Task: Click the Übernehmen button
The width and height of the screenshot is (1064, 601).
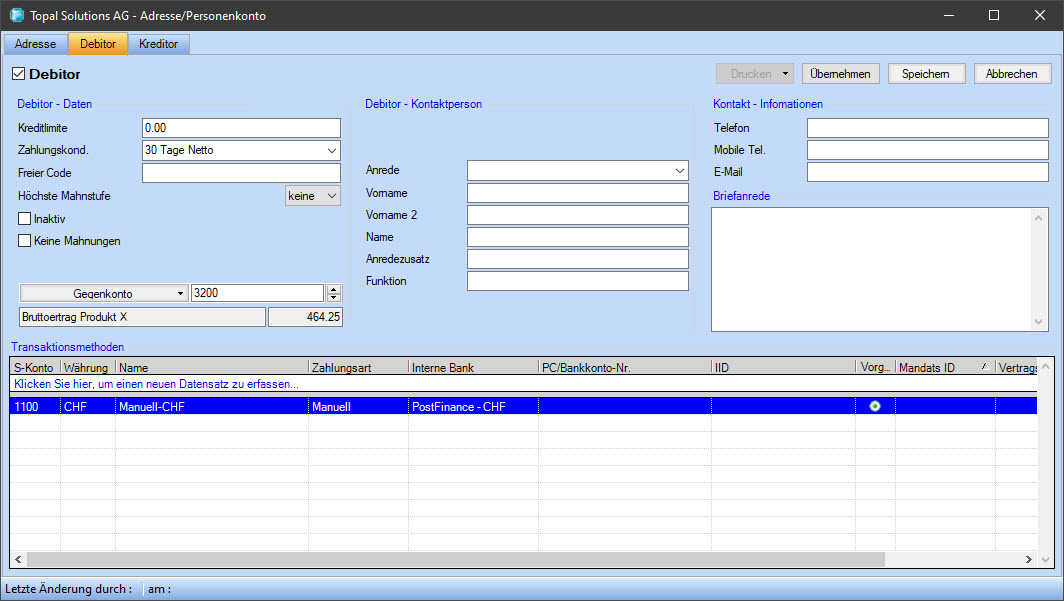Action: click(840, 74)
